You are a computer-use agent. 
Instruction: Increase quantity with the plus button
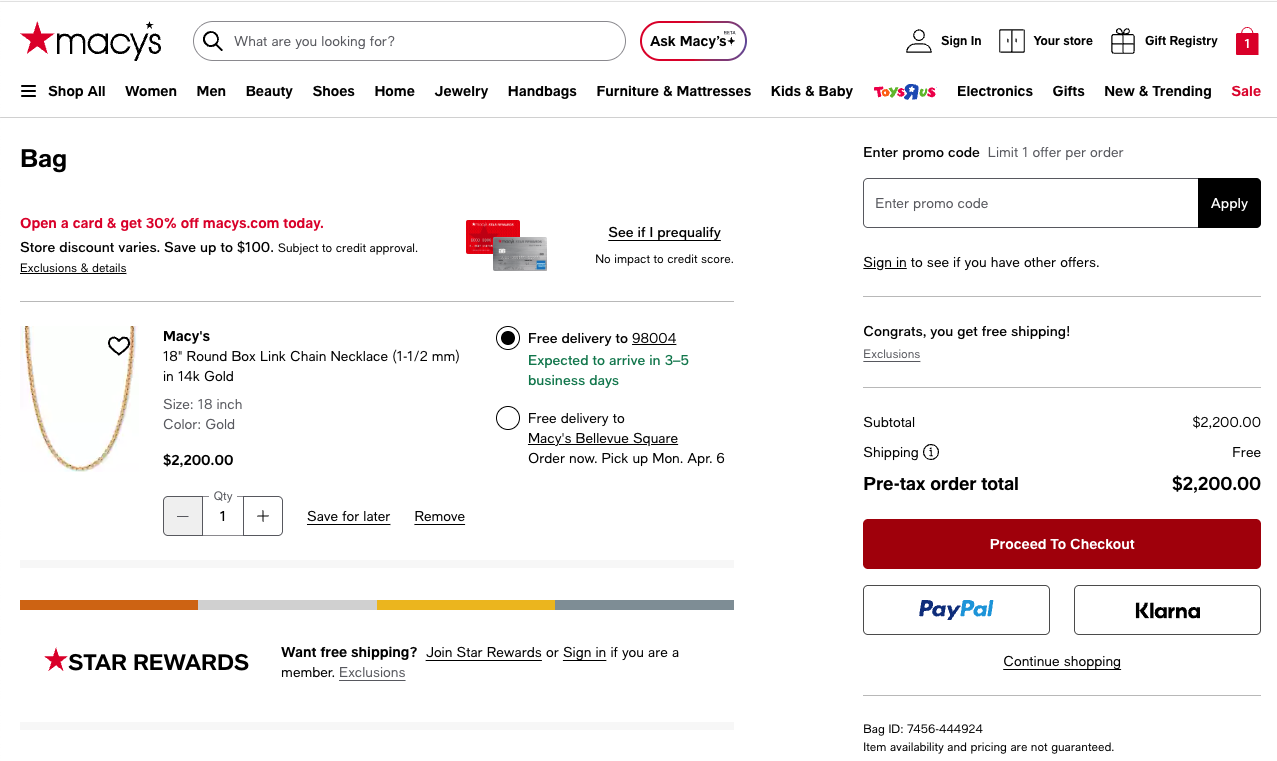(263, 516)
